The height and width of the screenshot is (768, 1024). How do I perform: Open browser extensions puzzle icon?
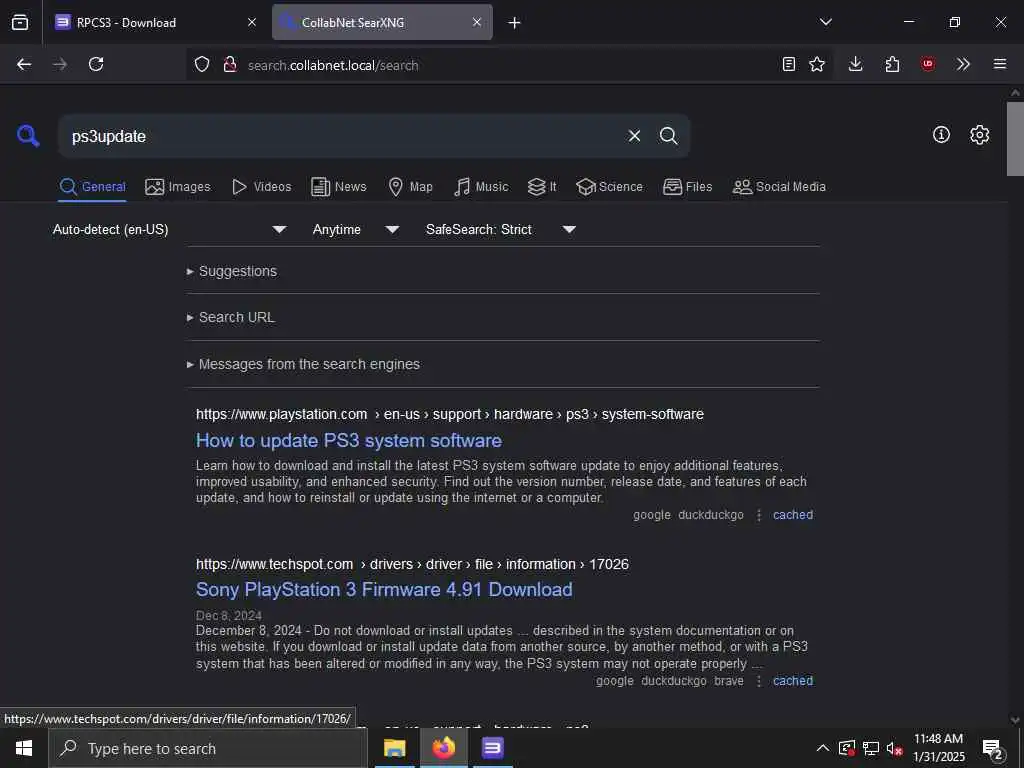(893, 64)
